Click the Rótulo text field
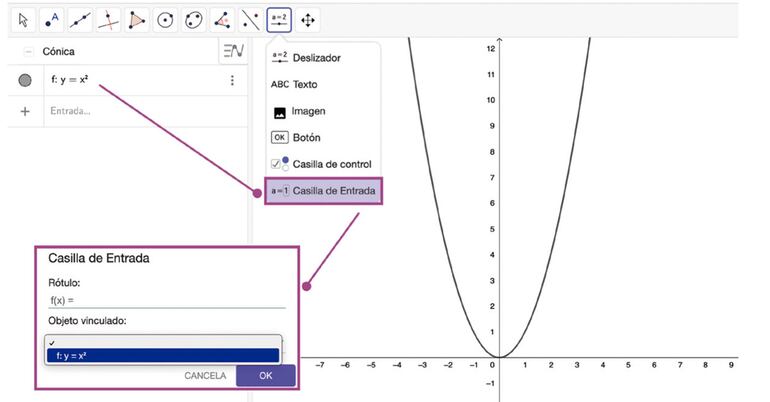This screenshot has width=770, height=402. (x=167, y=299)
